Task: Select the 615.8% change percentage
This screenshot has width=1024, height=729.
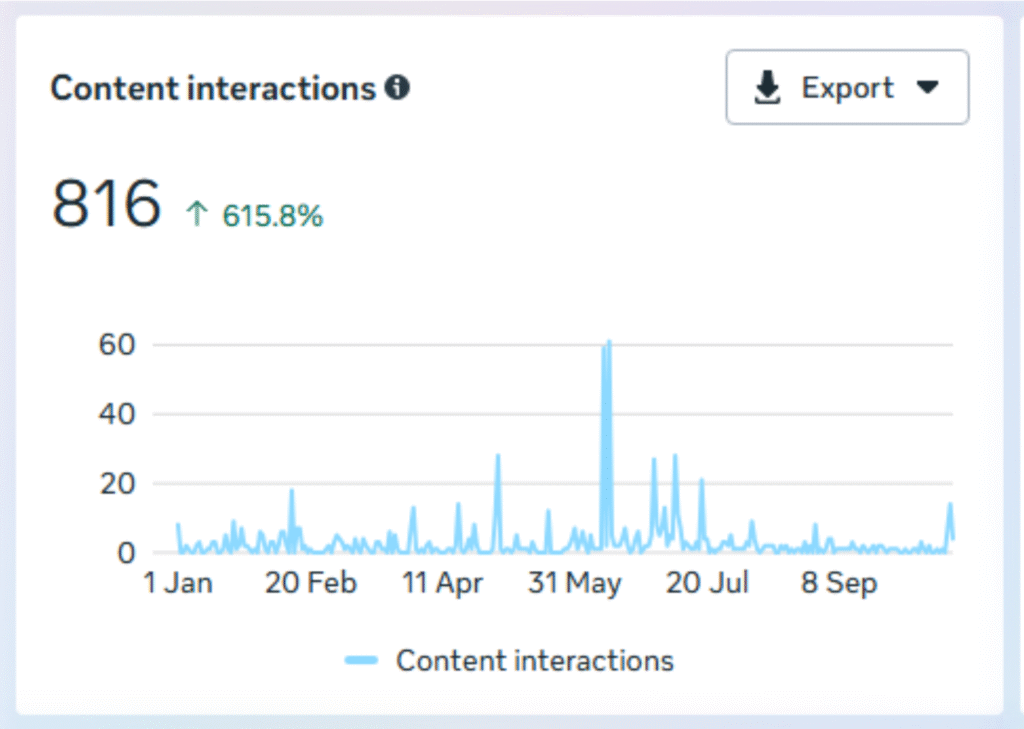Action: coord(273,216)
